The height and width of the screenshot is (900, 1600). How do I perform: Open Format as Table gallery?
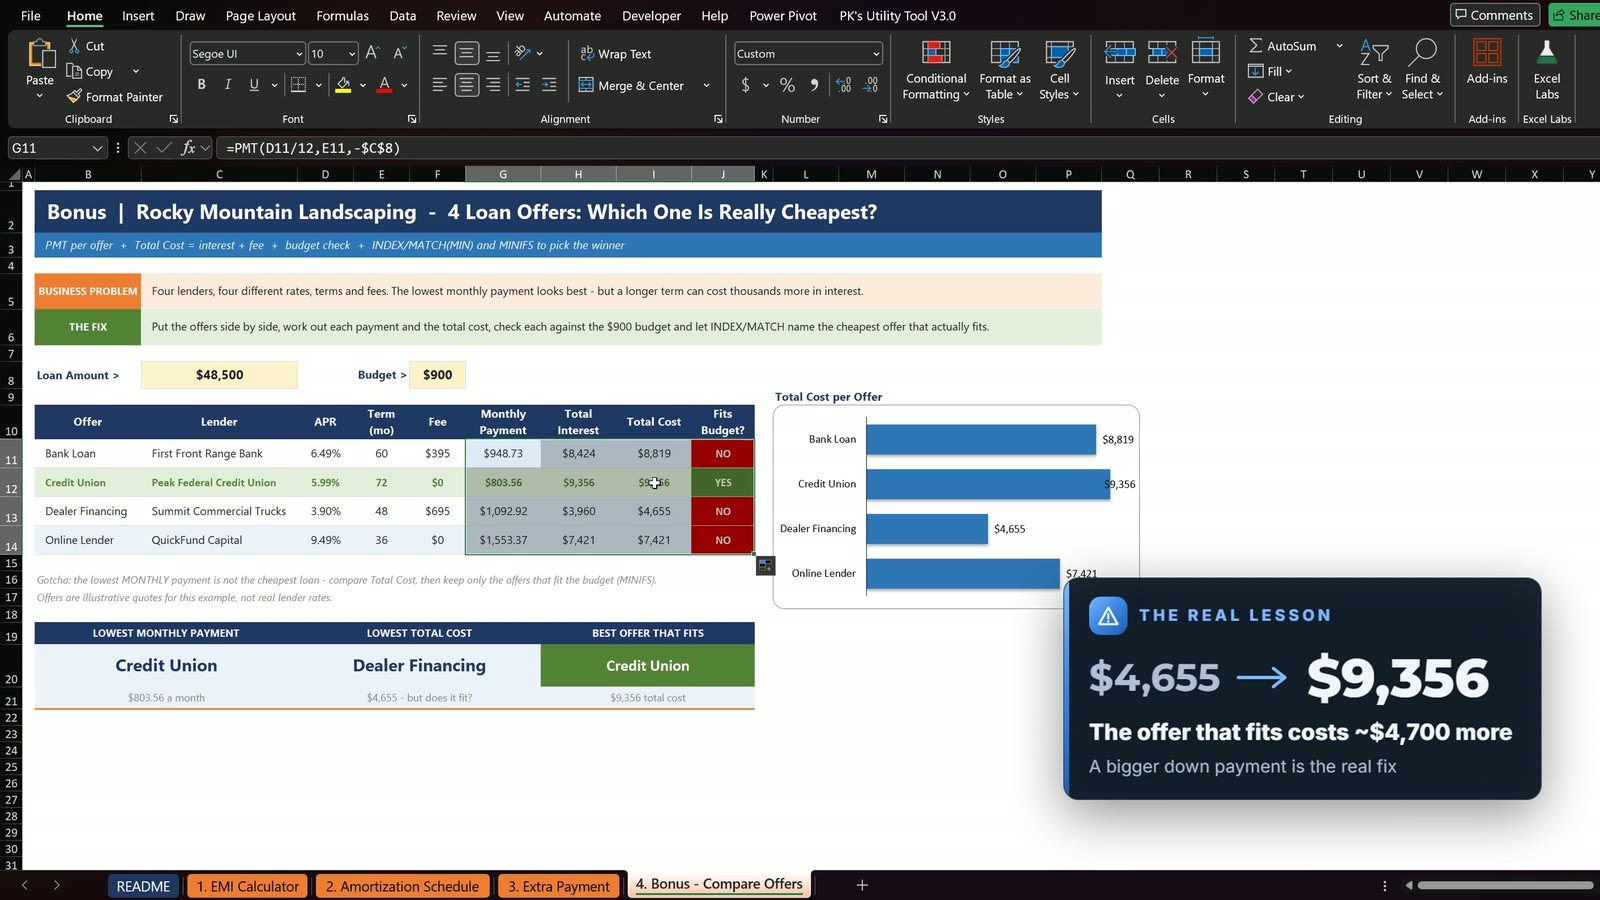1004,71
